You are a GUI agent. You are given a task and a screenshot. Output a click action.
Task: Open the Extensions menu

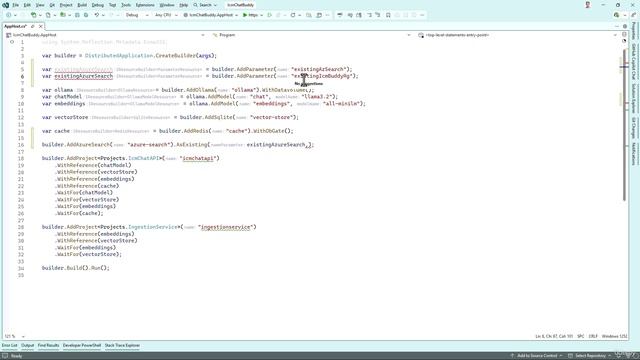coord(145,5)
